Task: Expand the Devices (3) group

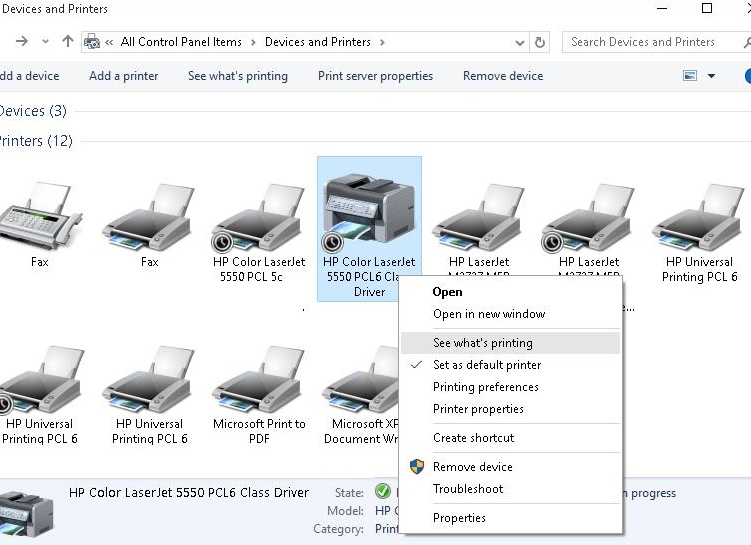Action: (x=33, y=111)
